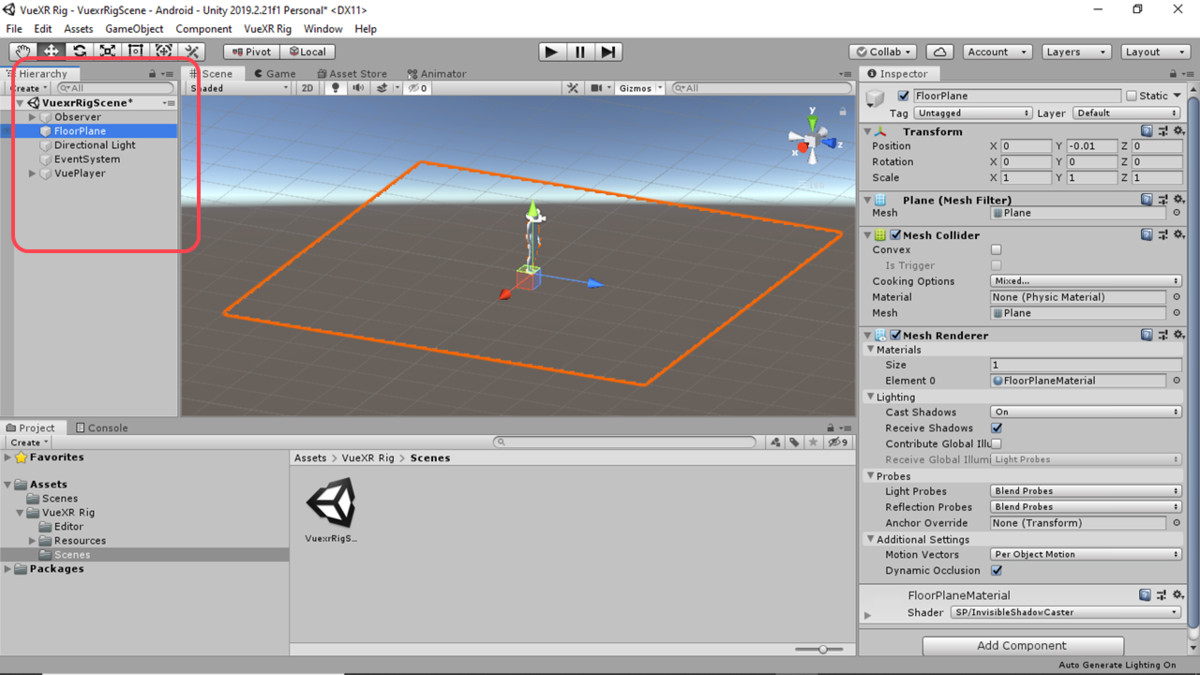Image resolution: width=1200 pixels, height=675 pixels.
Task: Open the Layers dropdown
Action: pos(1075,51)
